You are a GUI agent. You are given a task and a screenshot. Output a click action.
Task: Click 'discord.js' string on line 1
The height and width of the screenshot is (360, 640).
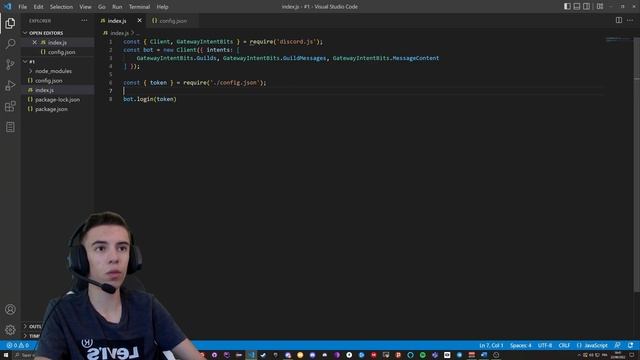(297, 42)
